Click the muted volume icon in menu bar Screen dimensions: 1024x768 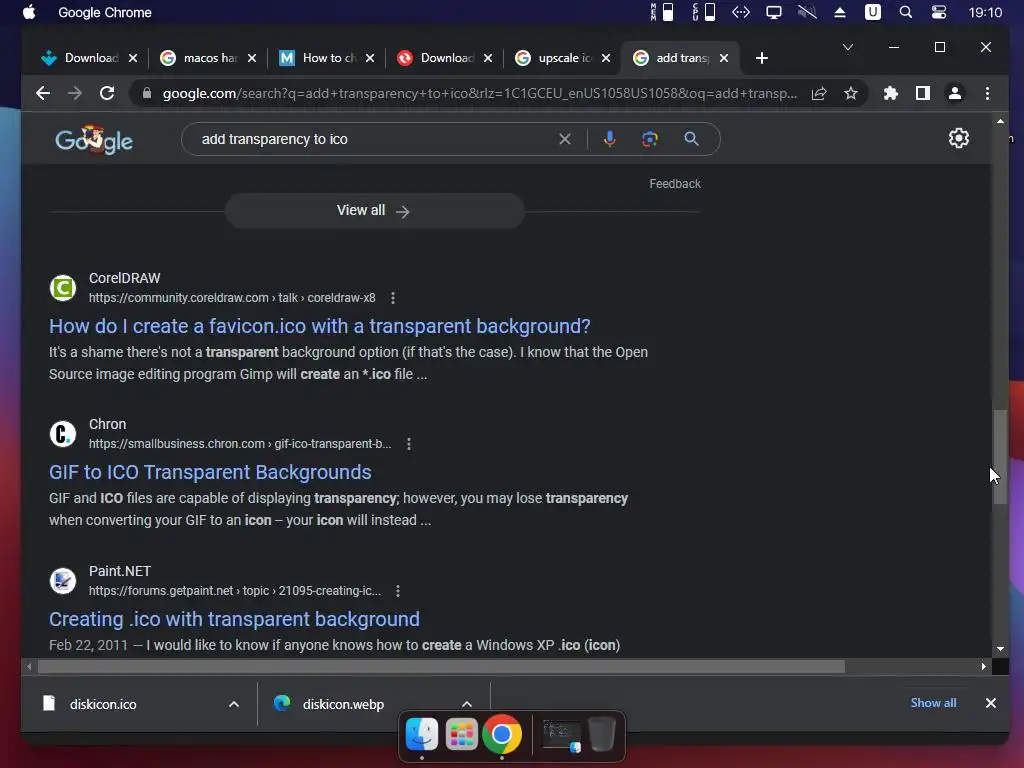[x=807, y=12]
